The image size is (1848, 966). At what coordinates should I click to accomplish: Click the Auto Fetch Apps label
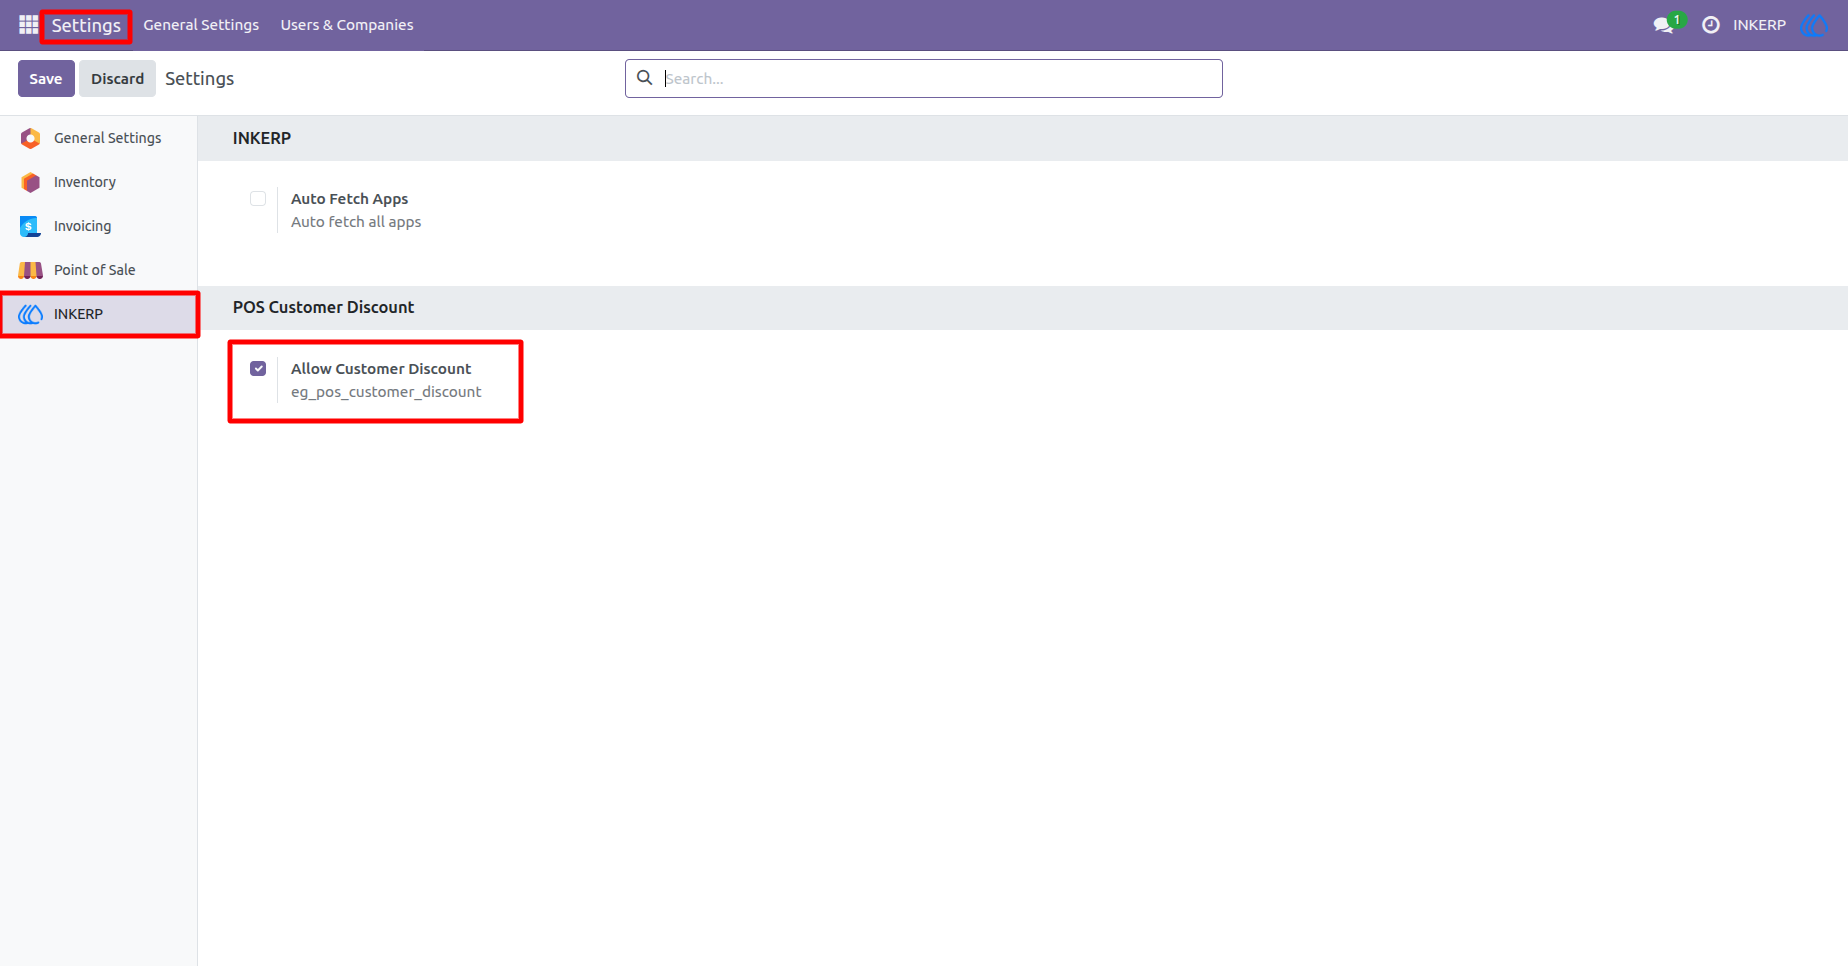pyautogui.click(x=349, y=199)
